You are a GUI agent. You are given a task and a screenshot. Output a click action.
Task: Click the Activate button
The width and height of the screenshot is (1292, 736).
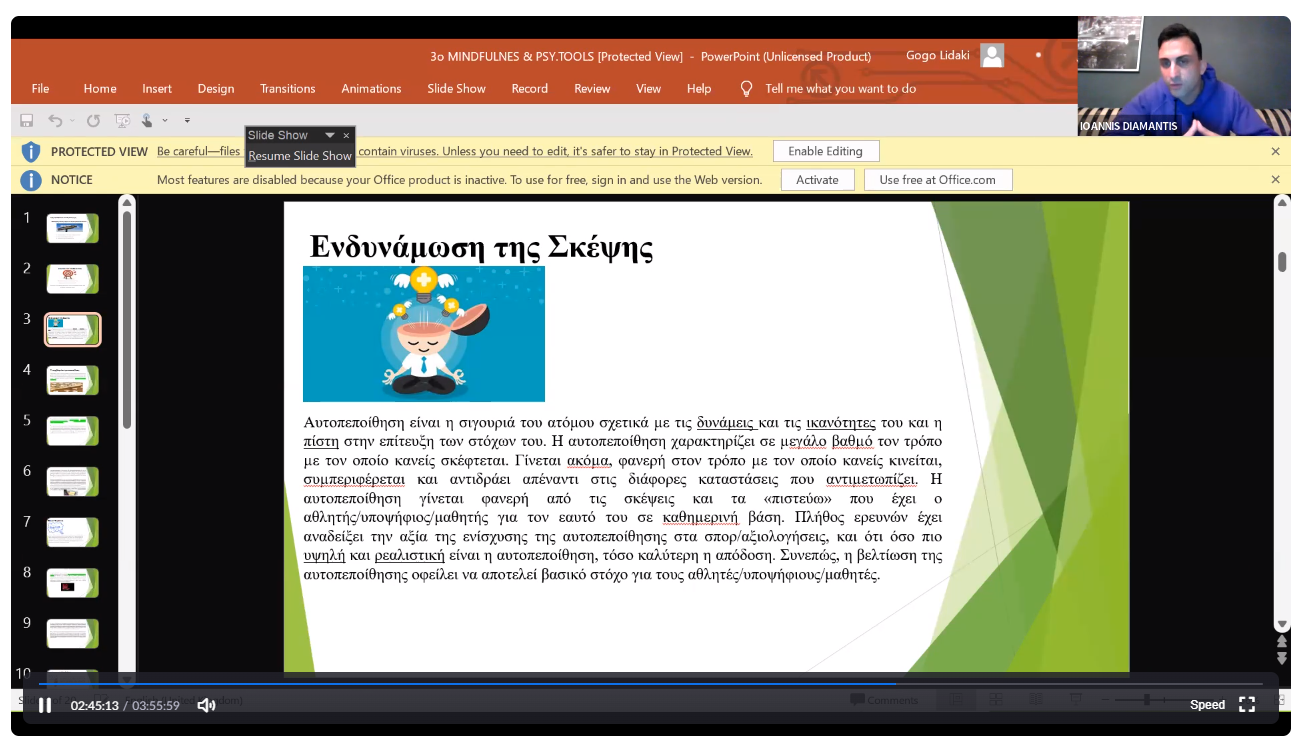pyautogui.click(x=817, y=180)
